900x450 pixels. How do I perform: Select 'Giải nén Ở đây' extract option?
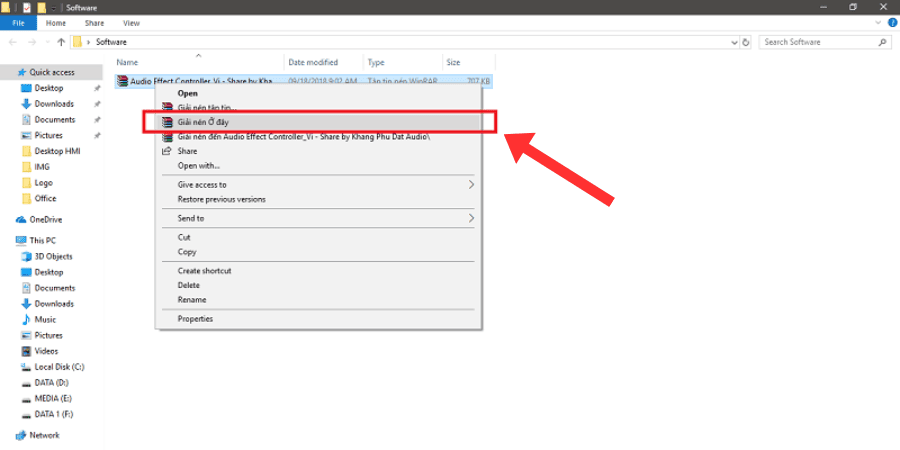pyautogui.click(x=319, y=122)
